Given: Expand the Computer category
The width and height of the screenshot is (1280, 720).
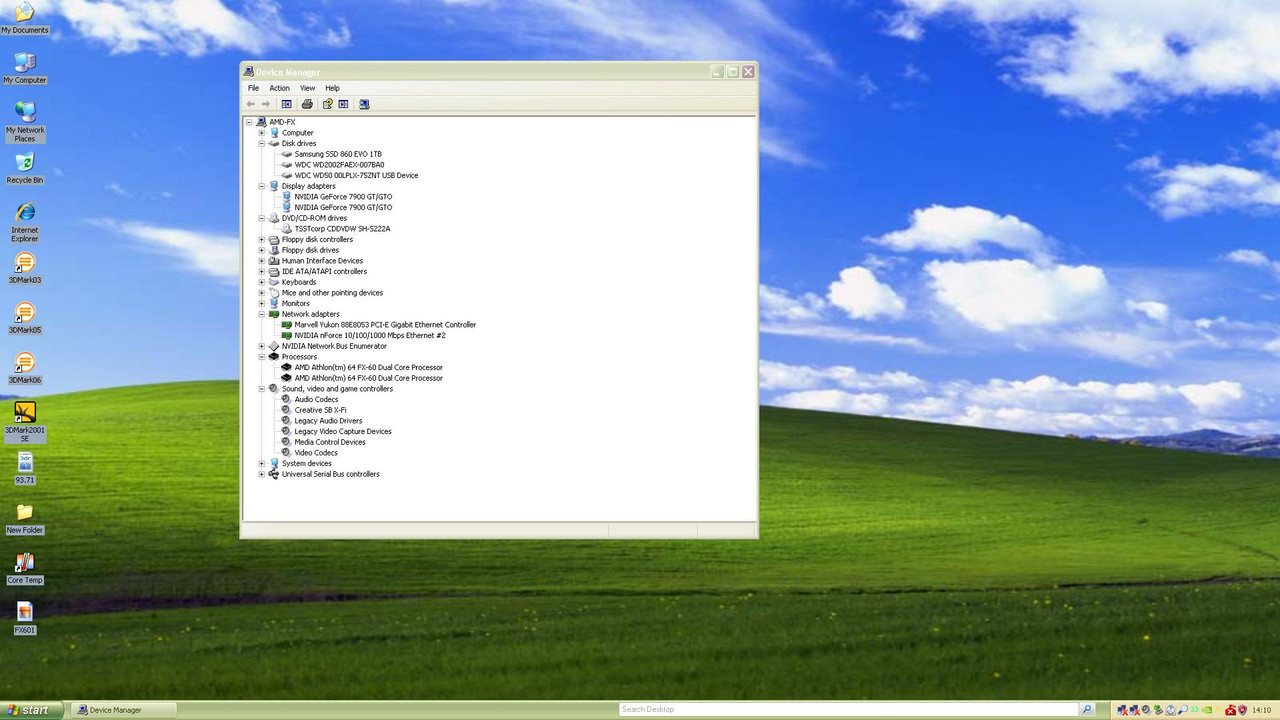Looking at the screenshot, I should click(262, 133).
